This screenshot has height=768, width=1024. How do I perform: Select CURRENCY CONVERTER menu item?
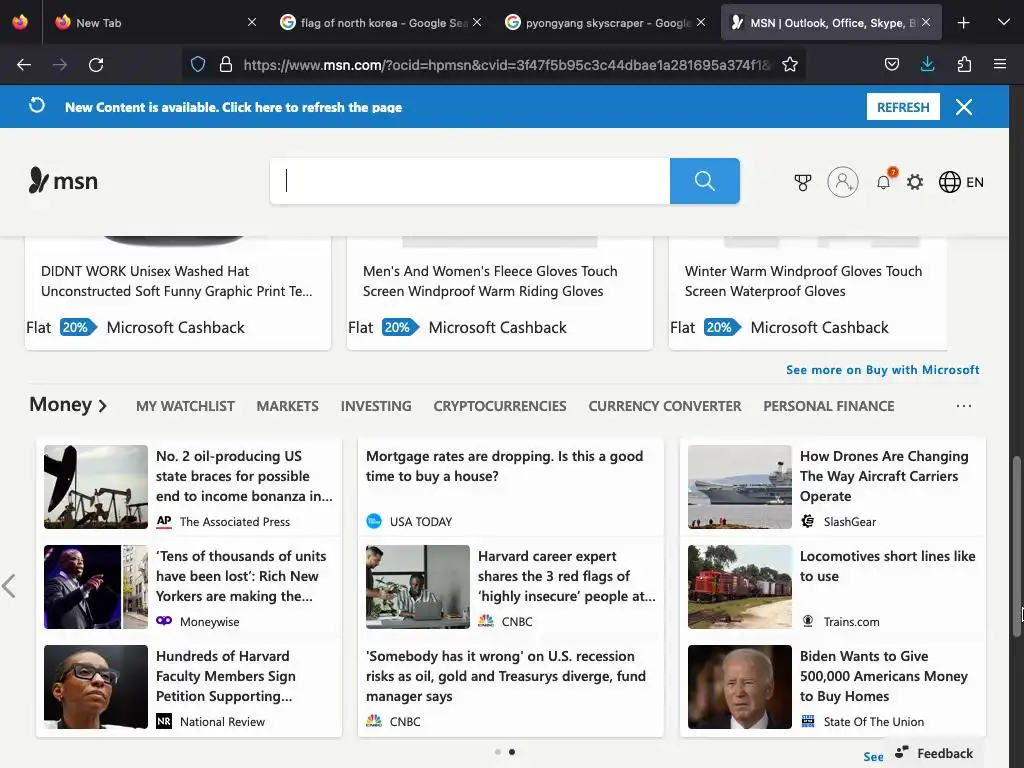coord(665,406)
